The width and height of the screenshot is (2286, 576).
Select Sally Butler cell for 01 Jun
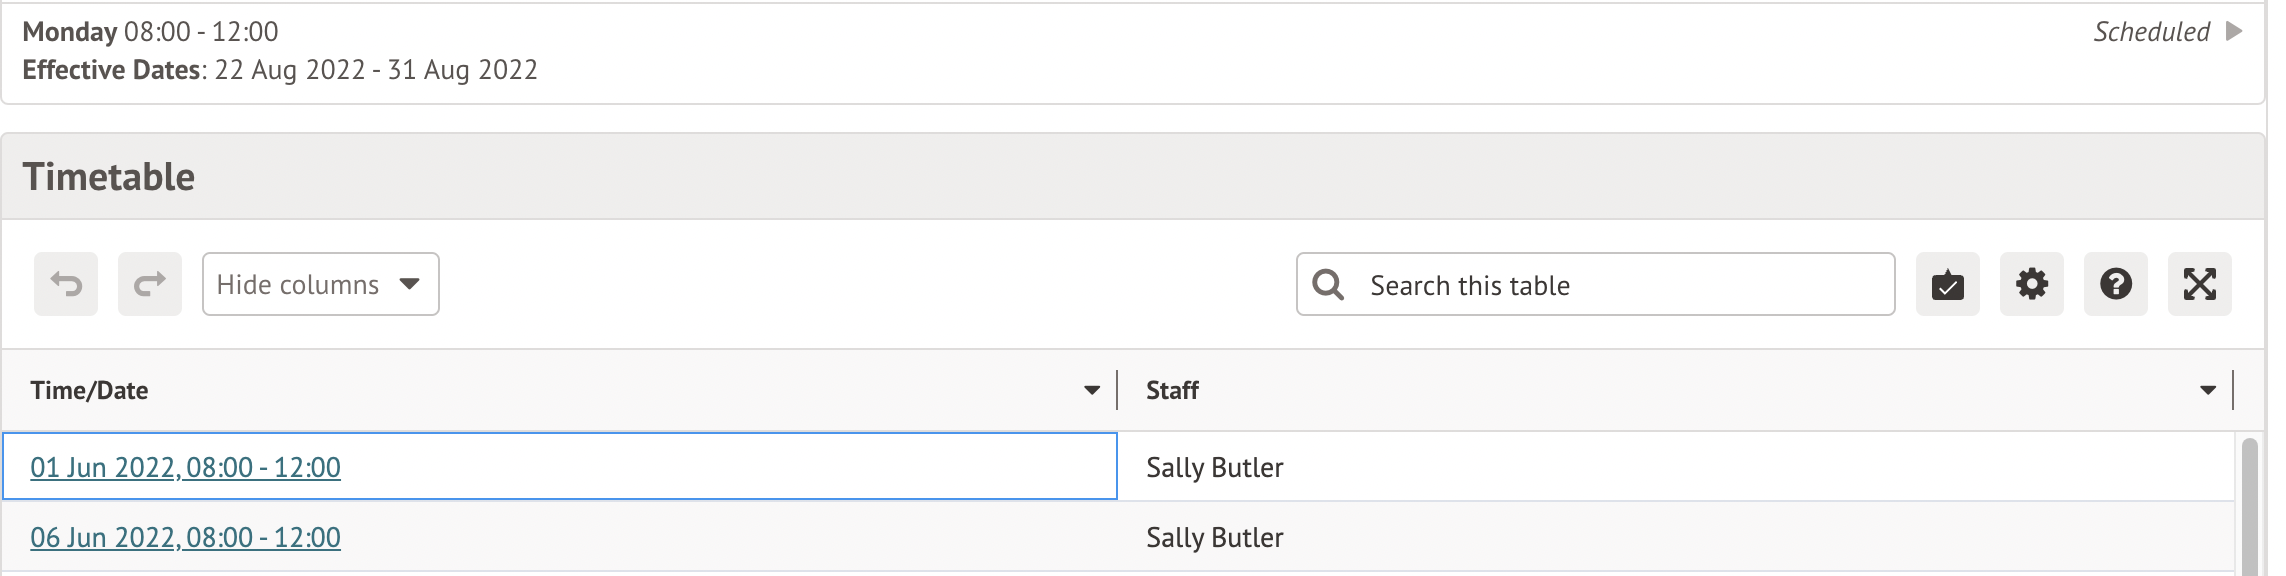(x=1214, y=467)
